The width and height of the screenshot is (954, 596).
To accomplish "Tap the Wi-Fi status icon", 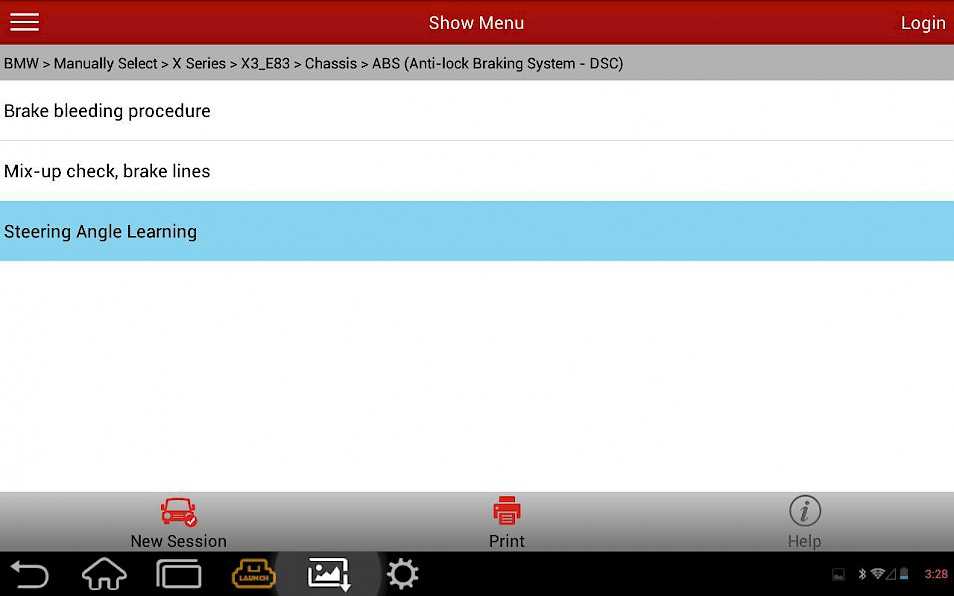I will [877, 574].
